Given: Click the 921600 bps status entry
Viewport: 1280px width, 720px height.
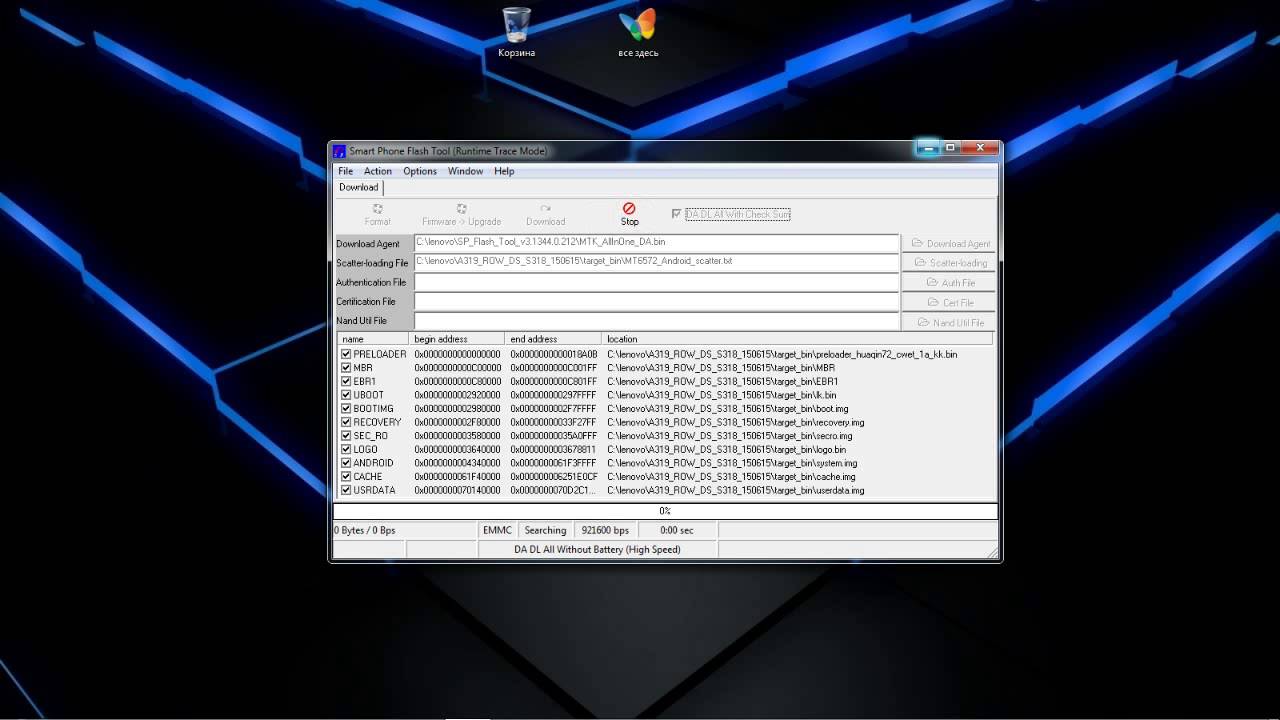Looking at the screenshot, I should 605,530.
